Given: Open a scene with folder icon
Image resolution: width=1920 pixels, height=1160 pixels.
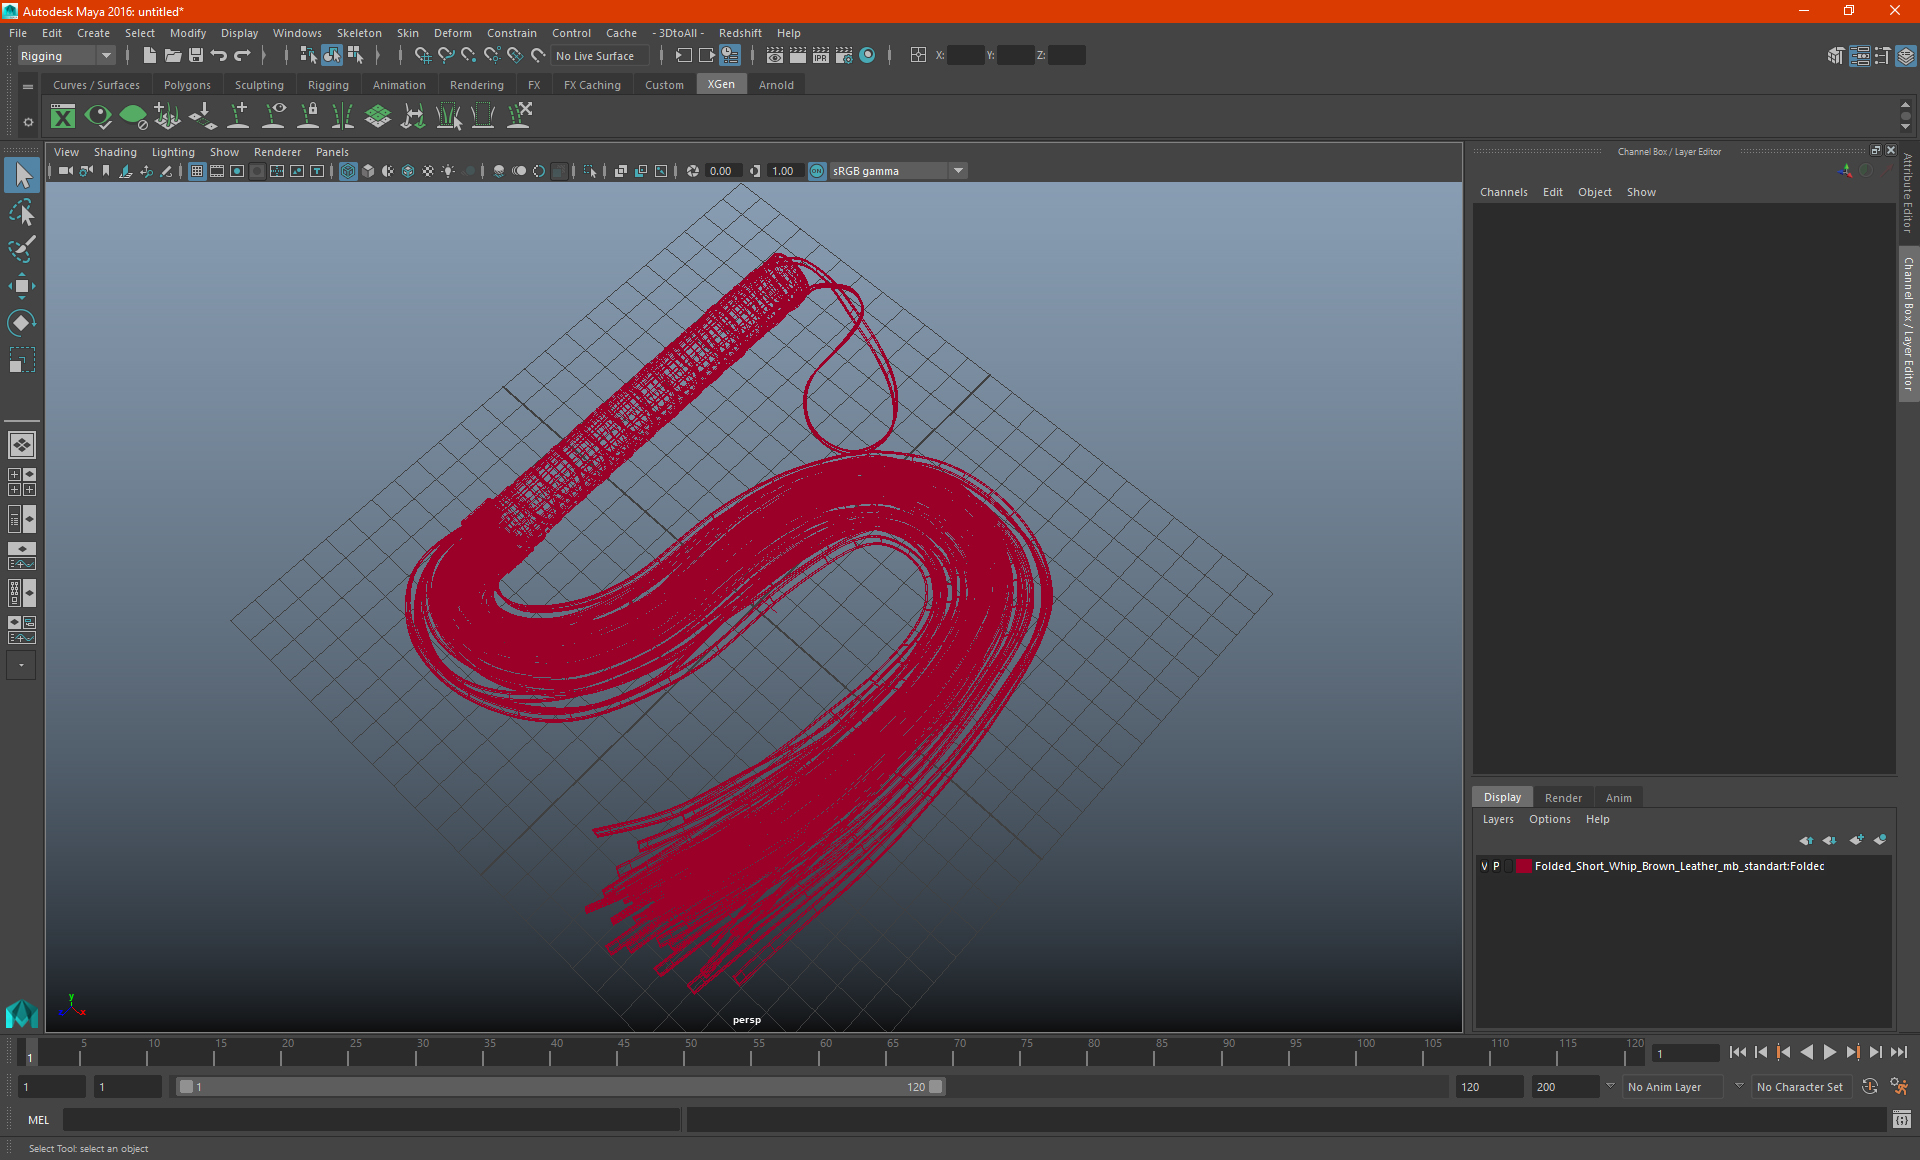Looking at the screenshot, I should pos(172,56).
